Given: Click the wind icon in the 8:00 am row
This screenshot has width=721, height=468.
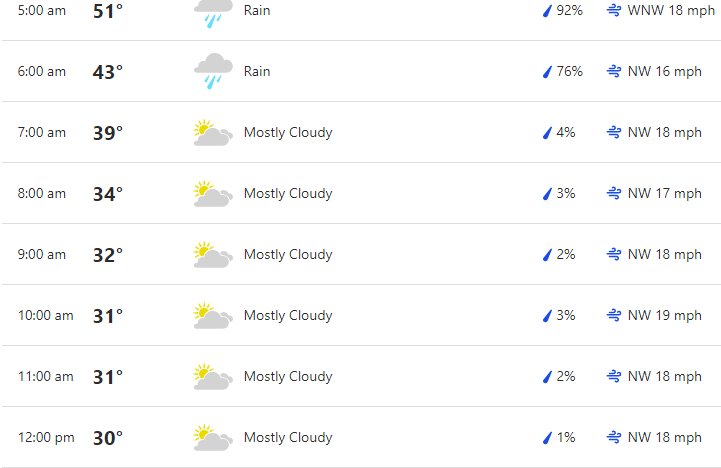Looking at the screenshot, I should (x=614, y=193).
